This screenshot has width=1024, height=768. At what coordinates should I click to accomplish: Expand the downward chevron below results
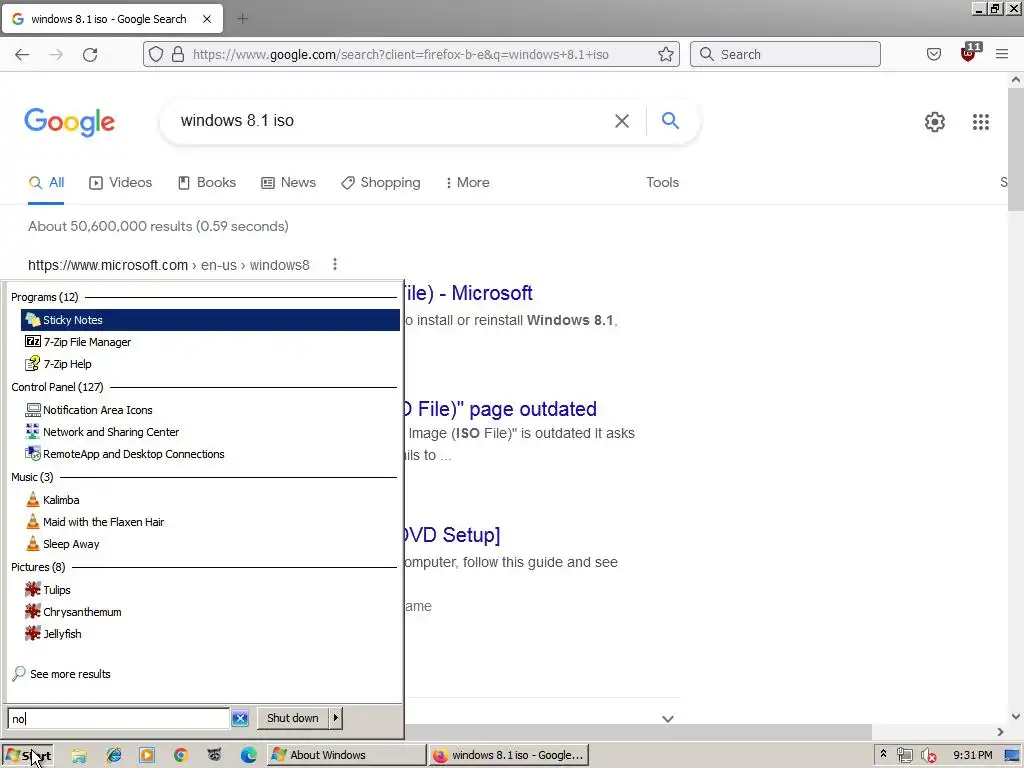(667, 718)
